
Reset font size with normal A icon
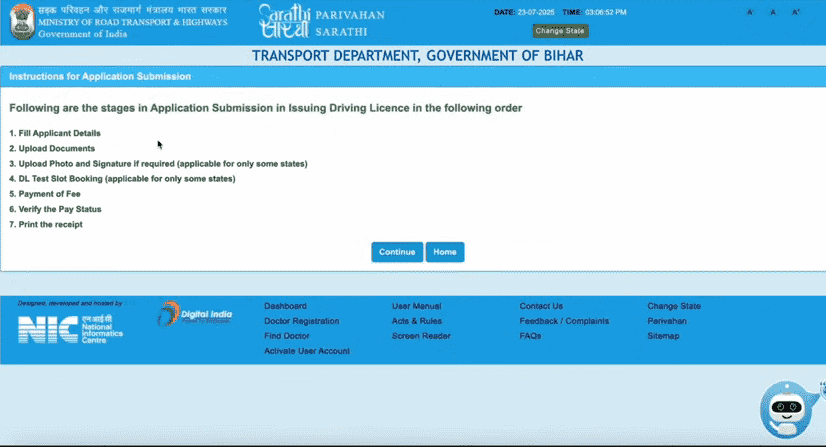click(x=773, y=13)
